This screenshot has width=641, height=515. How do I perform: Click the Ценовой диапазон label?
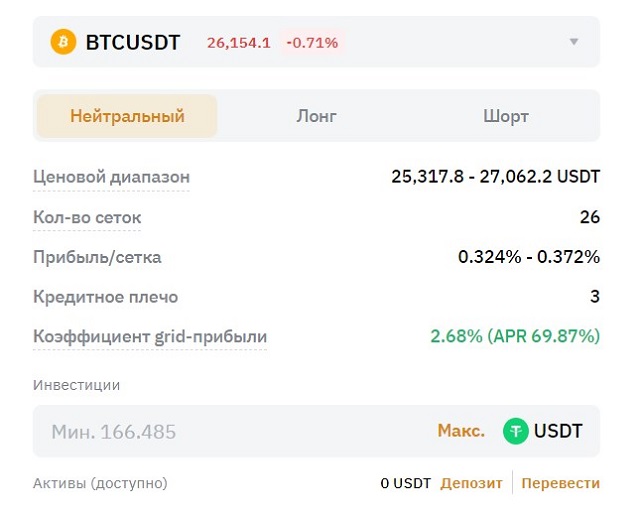pyautogui.click(x=111, y=177)
